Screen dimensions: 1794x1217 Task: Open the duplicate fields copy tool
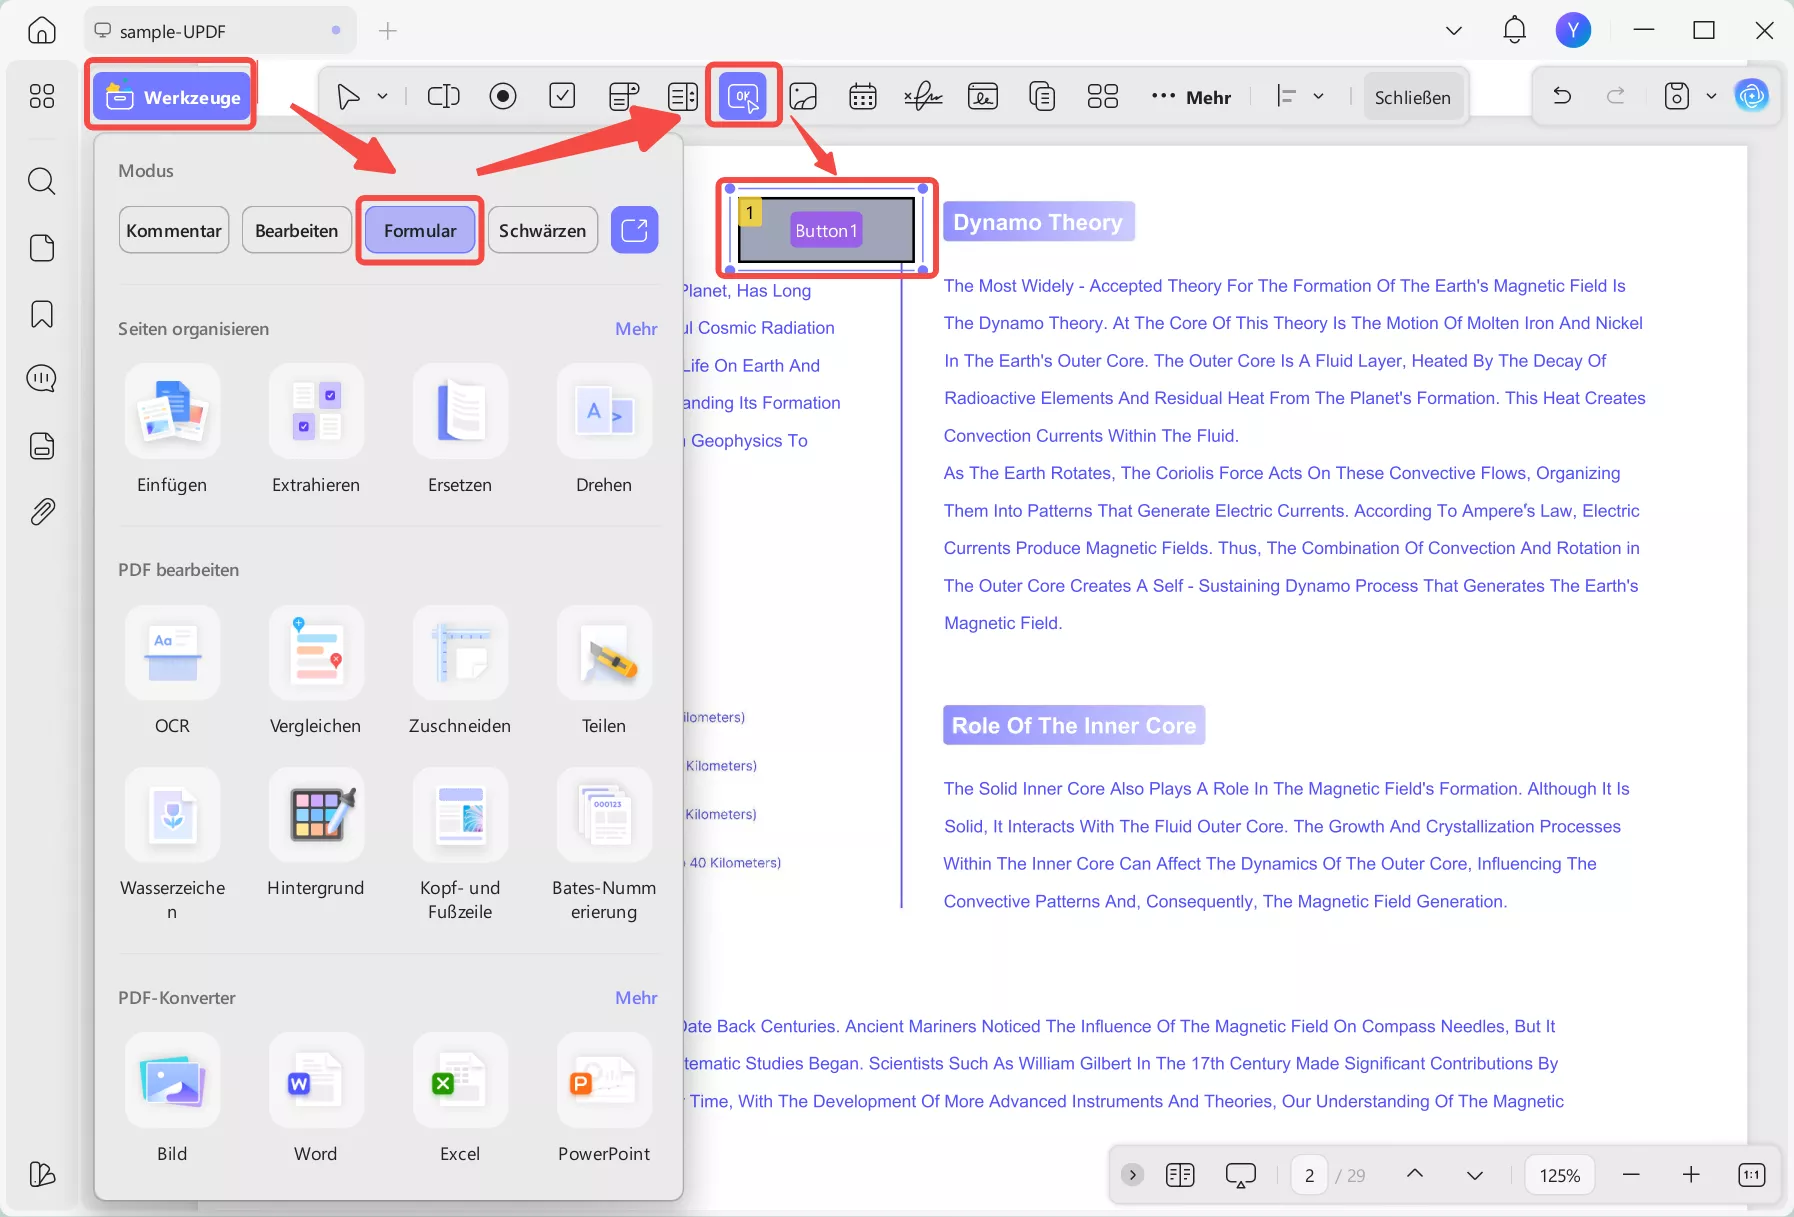tap(1043, 96)
